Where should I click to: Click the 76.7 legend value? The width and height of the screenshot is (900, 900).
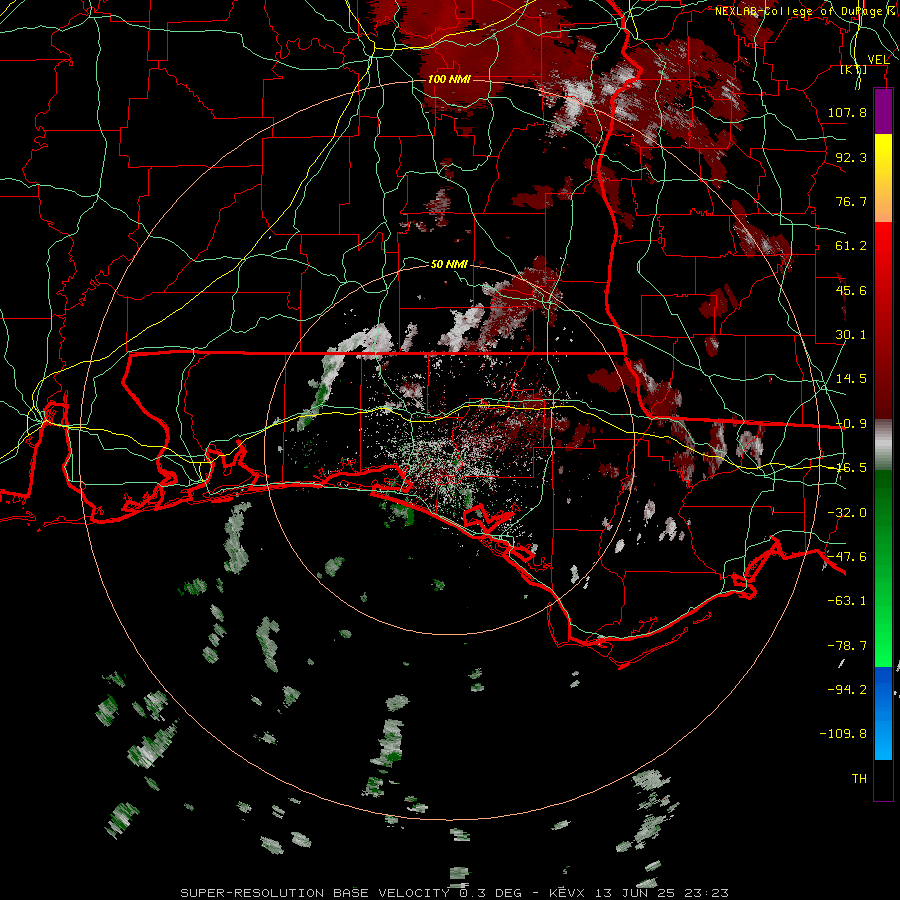851,201
